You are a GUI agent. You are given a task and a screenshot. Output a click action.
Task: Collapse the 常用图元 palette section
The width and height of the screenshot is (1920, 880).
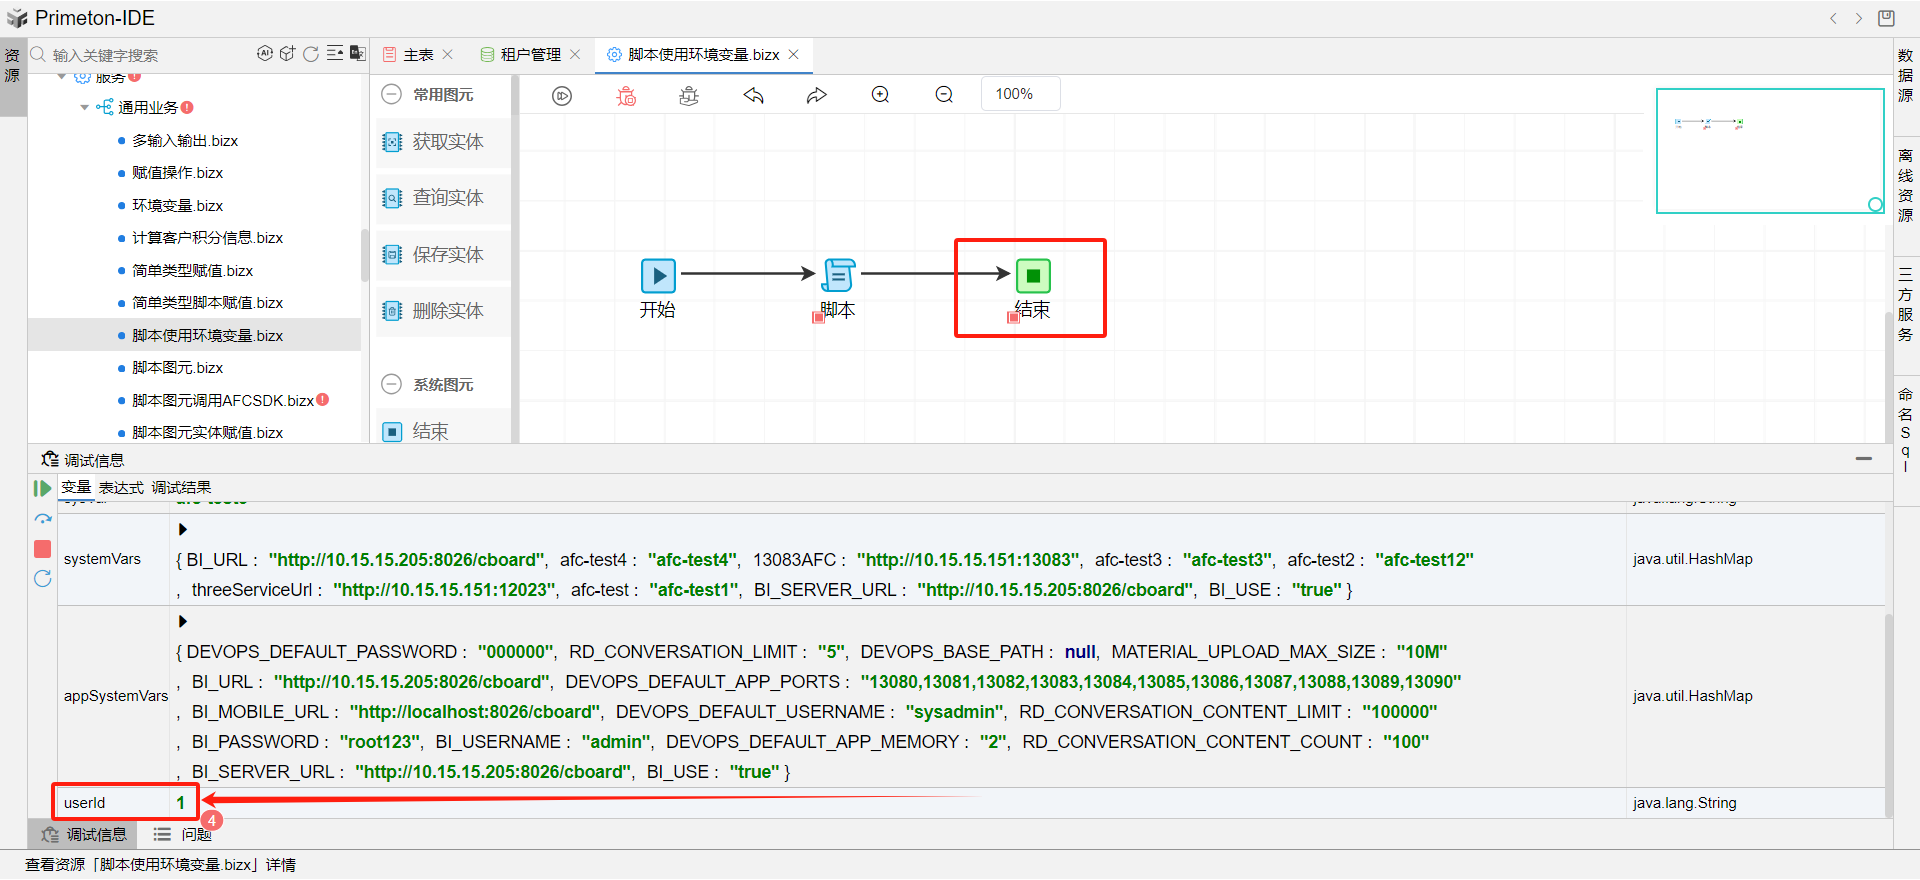392,94
